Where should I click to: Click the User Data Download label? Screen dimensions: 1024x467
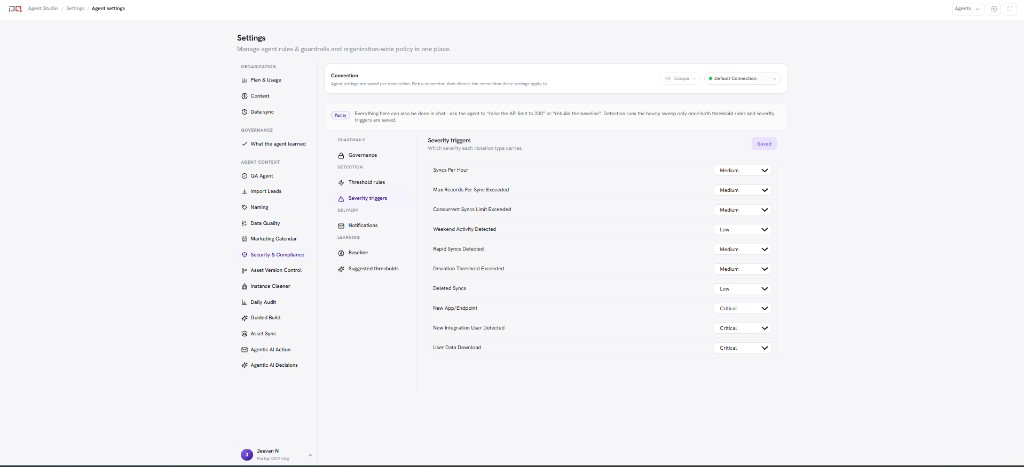tap(456, 347)
